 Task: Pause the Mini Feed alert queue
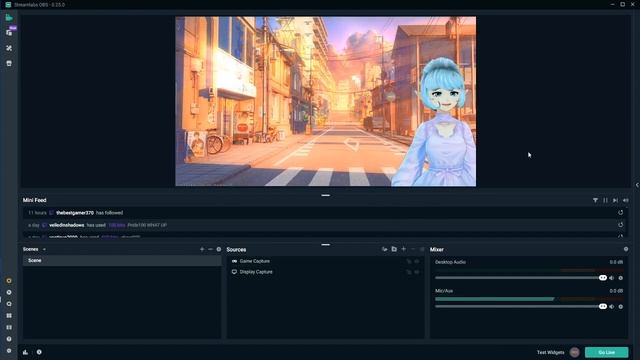click(605, 200)
